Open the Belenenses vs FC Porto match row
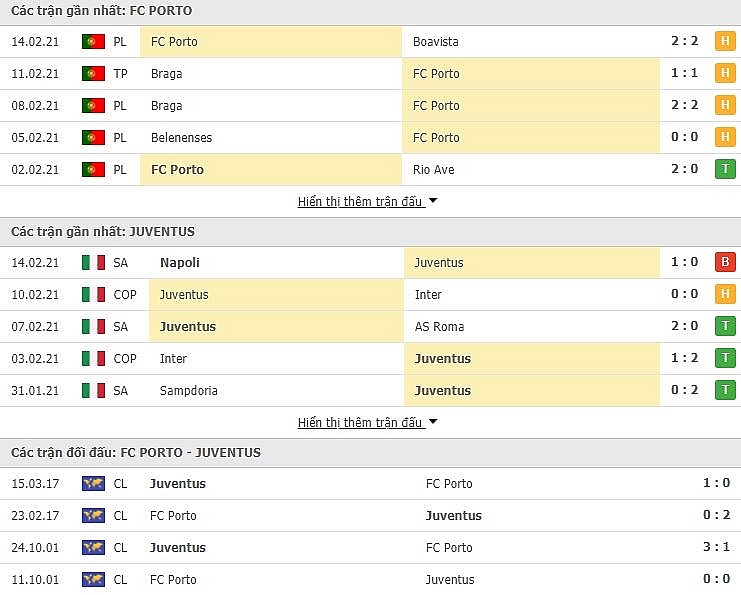The width and height of the screenshot is (741, 595). pyautogui.click(x=370, y=138)
